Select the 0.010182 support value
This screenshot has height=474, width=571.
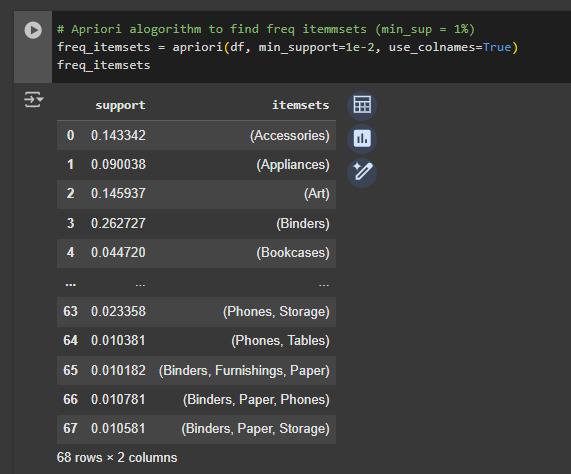(x=118, y=370)
